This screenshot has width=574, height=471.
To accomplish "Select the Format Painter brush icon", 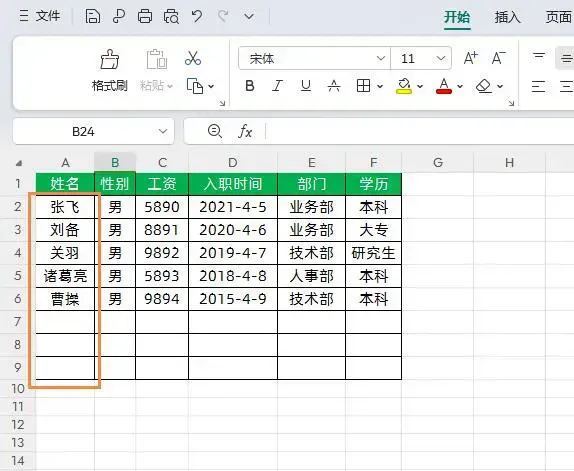I will pyautogui.click(x=109, y=59).
